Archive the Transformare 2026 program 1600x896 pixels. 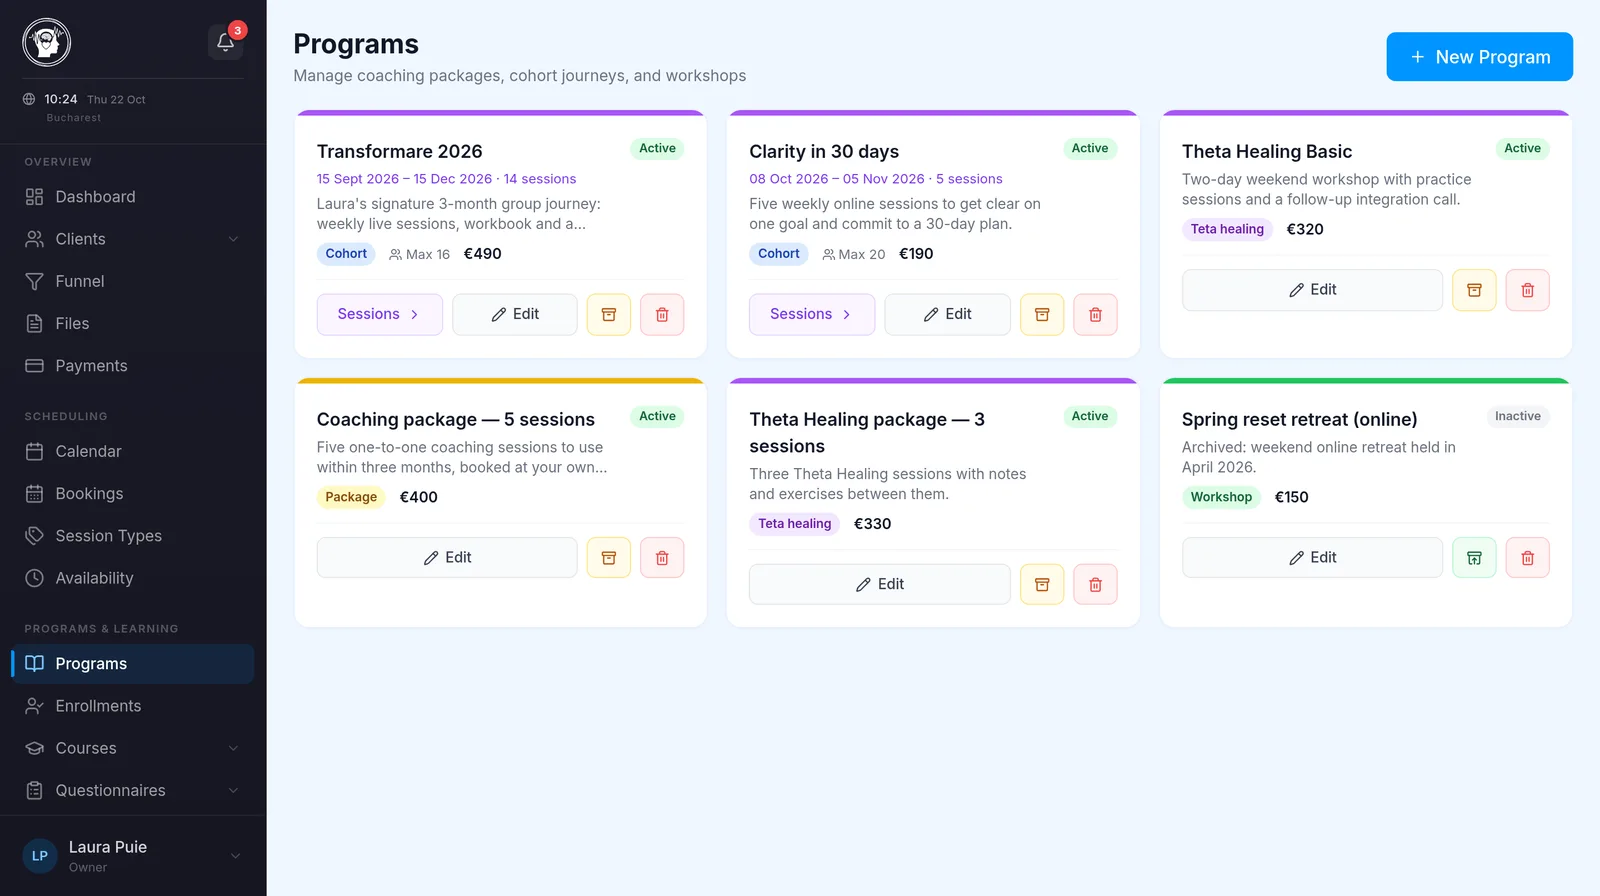click(x=609, y=314)
